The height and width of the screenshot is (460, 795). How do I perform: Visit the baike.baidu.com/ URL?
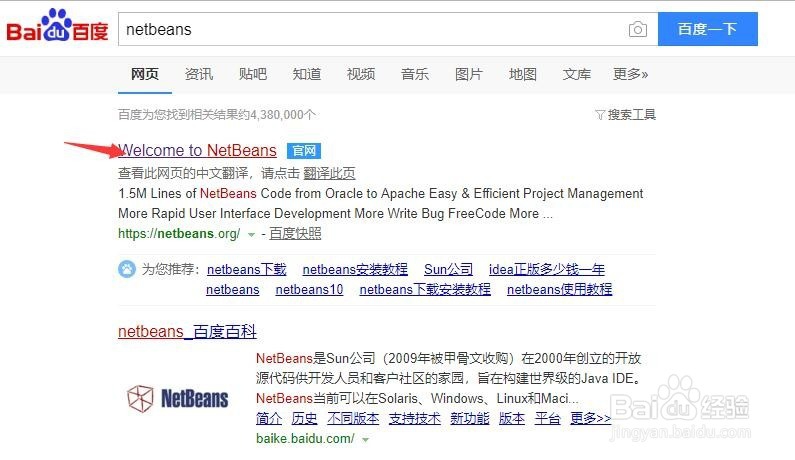point(305,439)
